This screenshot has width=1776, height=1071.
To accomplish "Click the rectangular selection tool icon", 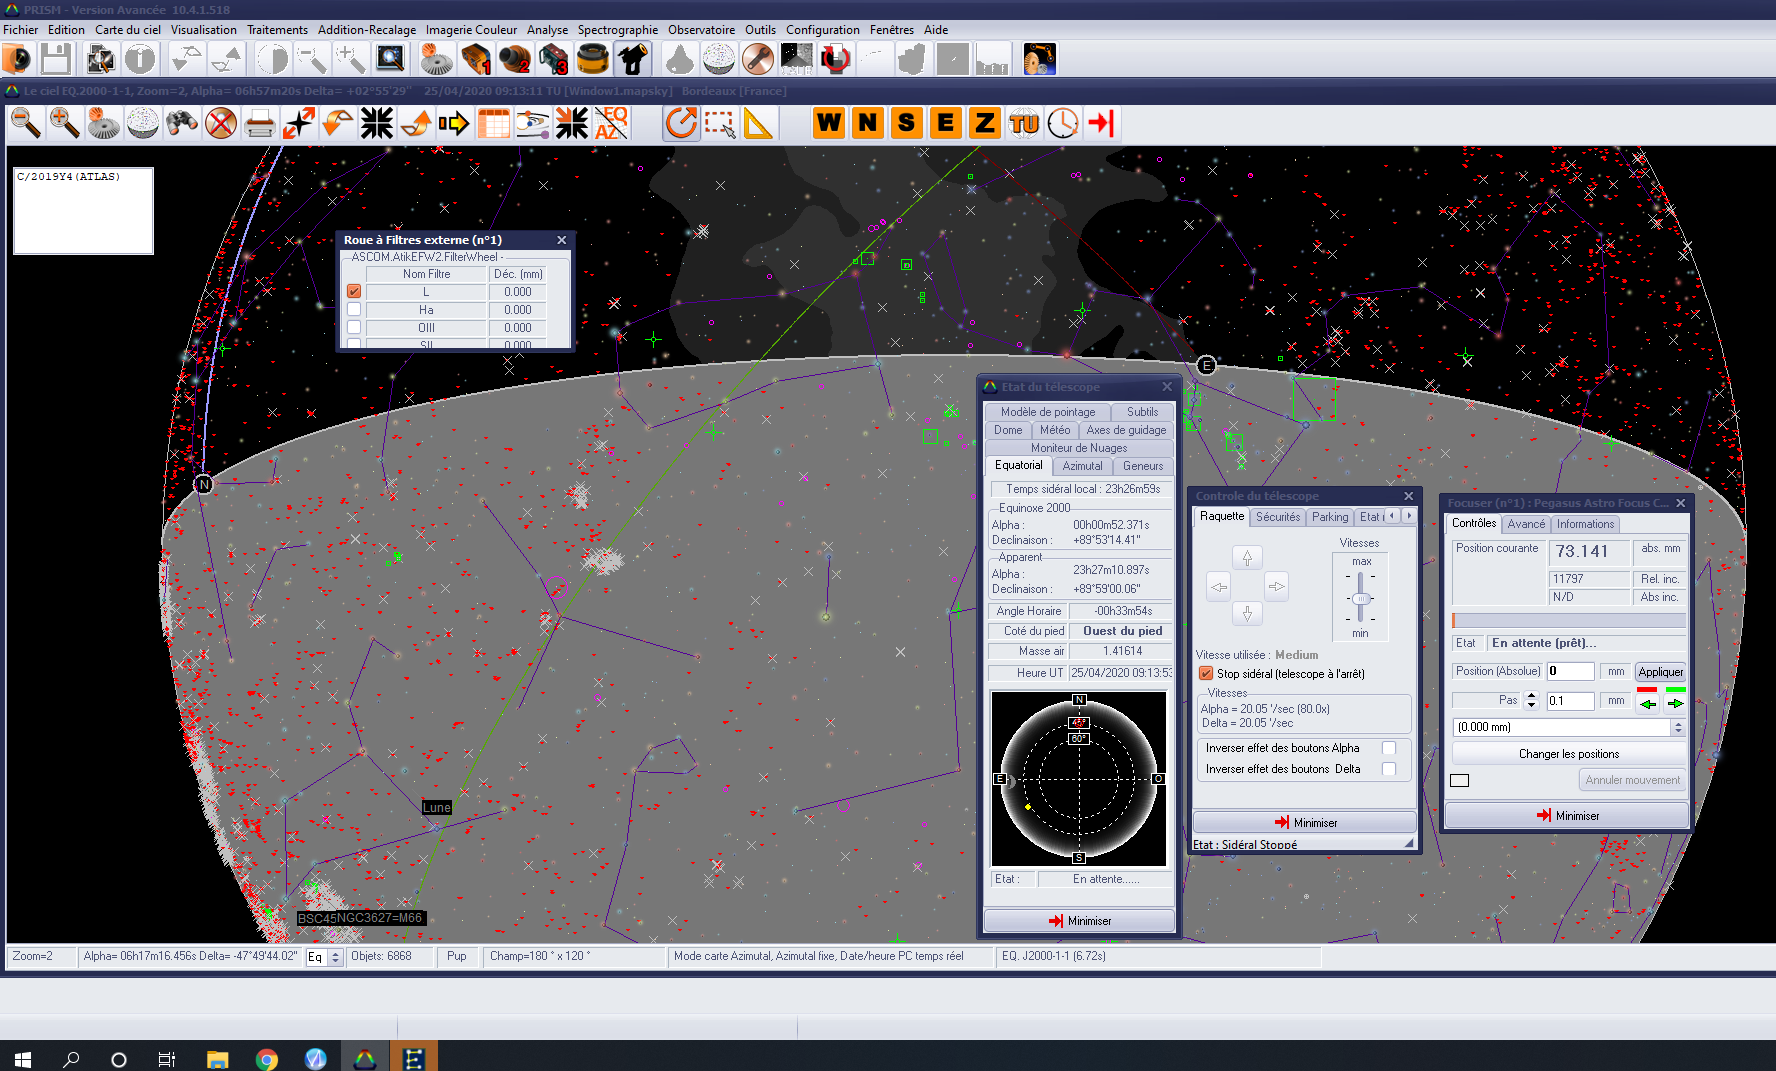I will click(719, 124).
